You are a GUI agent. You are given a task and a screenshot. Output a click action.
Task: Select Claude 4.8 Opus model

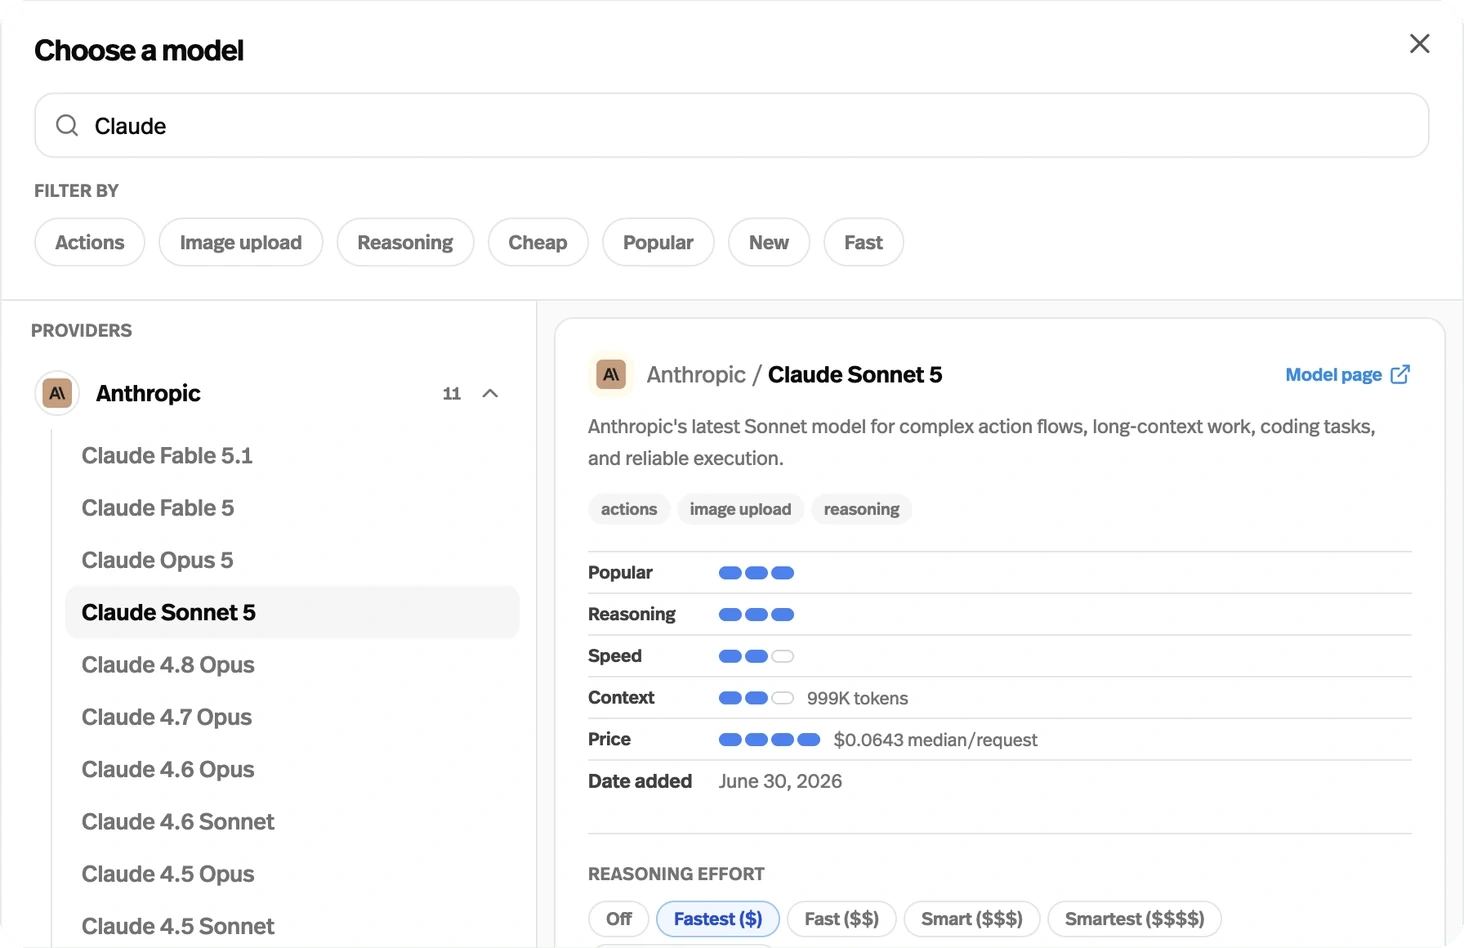[x=292, y=665]
